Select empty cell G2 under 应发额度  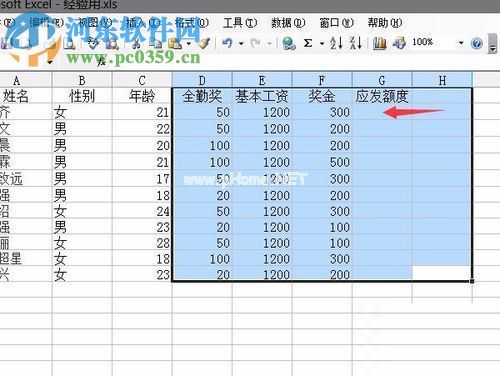click(382, 112)
